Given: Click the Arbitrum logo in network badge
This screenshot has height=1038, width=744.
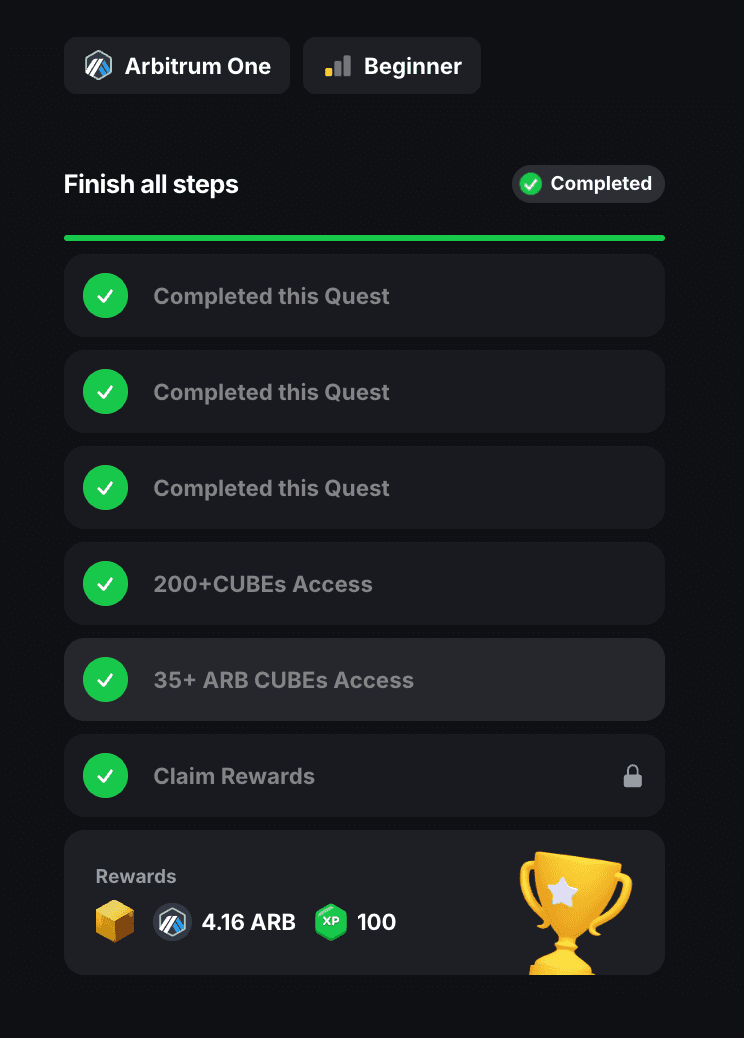Looking at the screenshot, I should tap(98, 66).
